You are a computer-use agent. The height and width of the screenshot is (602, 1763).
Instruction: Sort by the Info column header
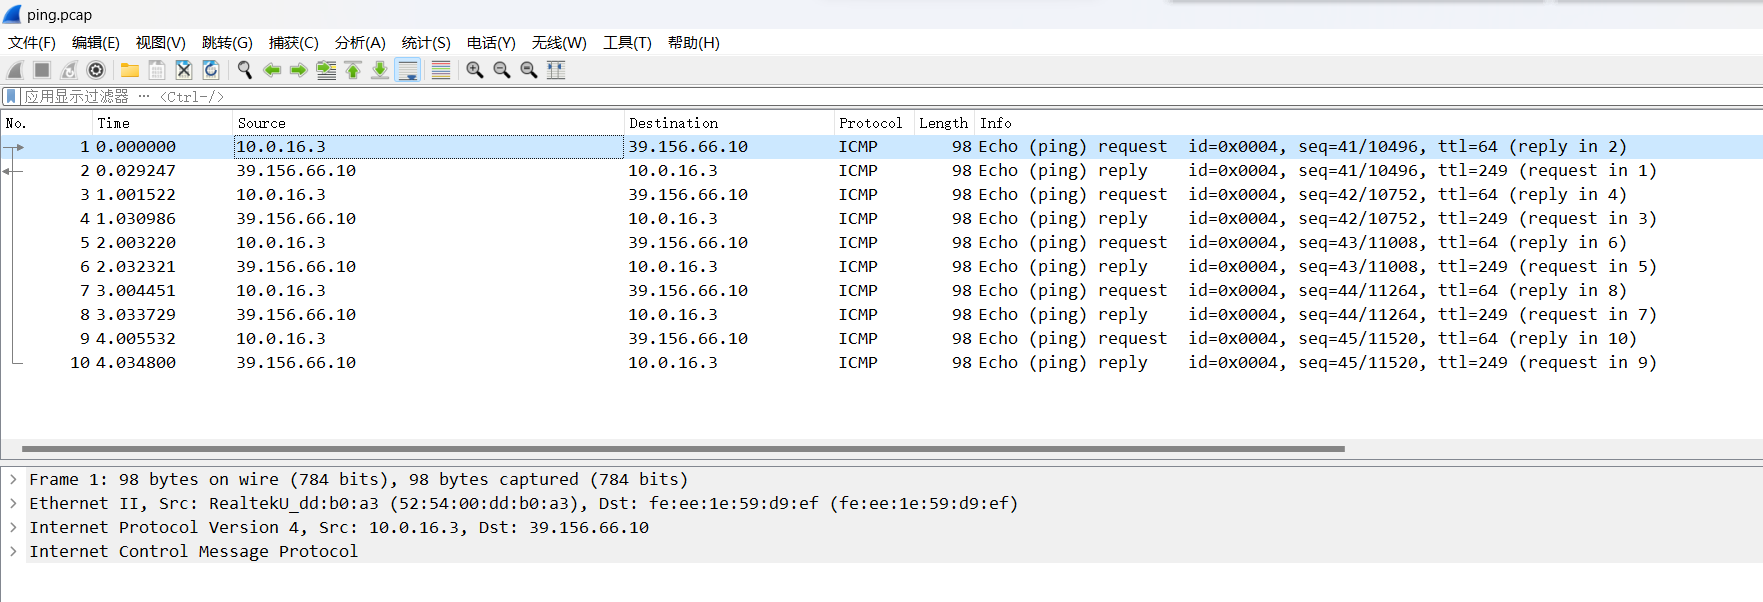[x=1369, y=123]
